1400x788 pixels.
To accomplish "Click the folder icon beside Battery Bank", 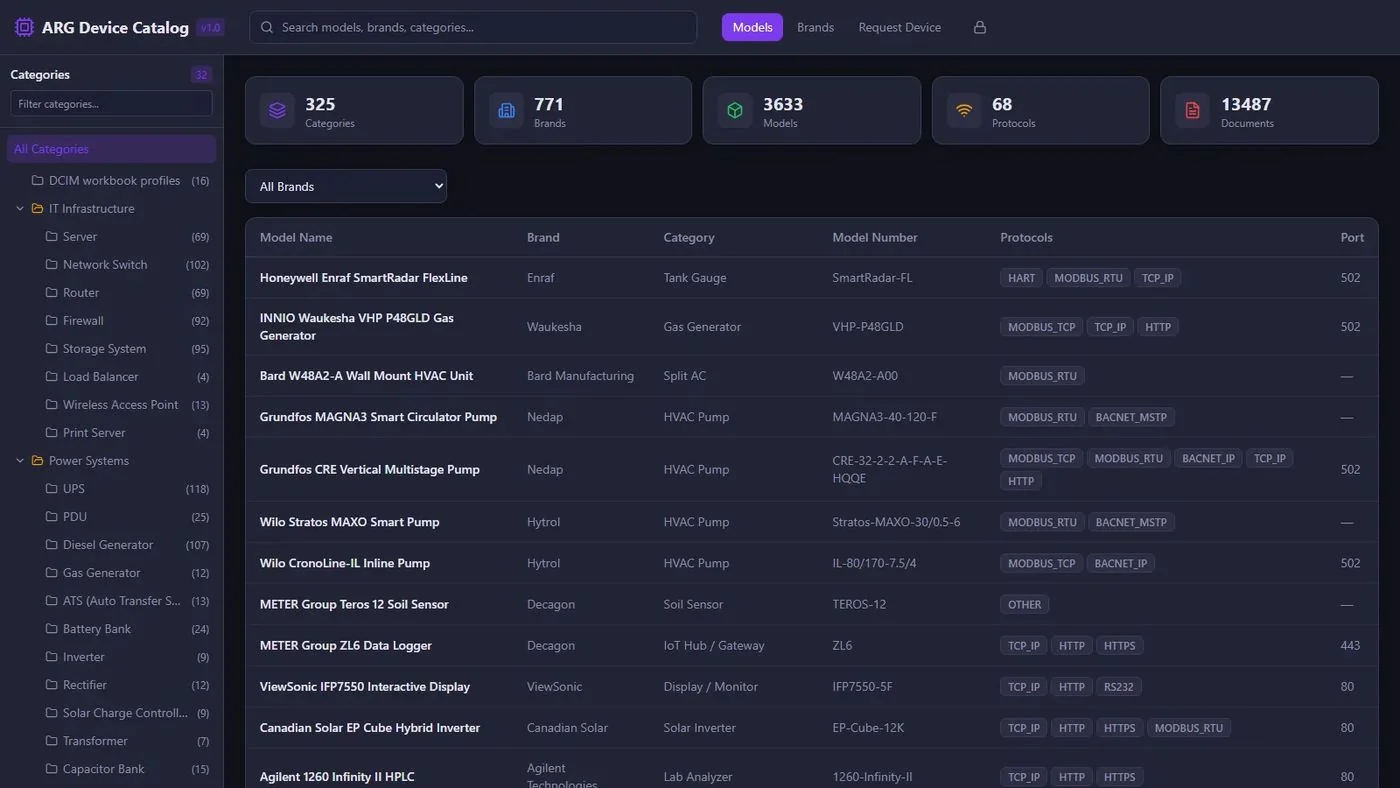I will pos(52,629).
